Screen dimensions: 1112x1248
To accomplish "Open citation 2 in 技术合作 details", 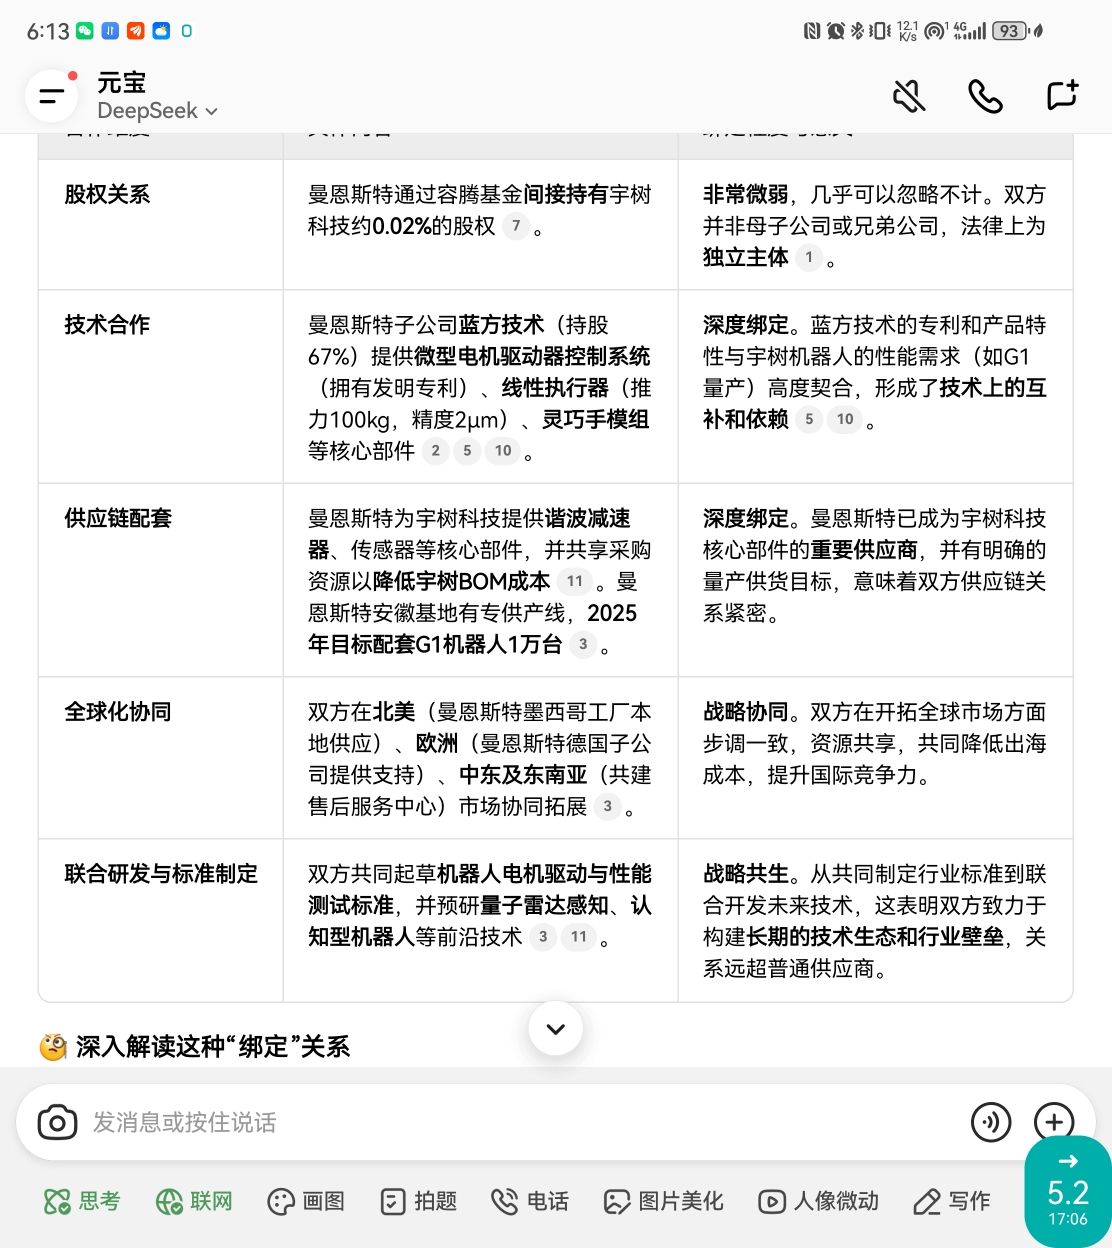I will [x=435, y=451].
